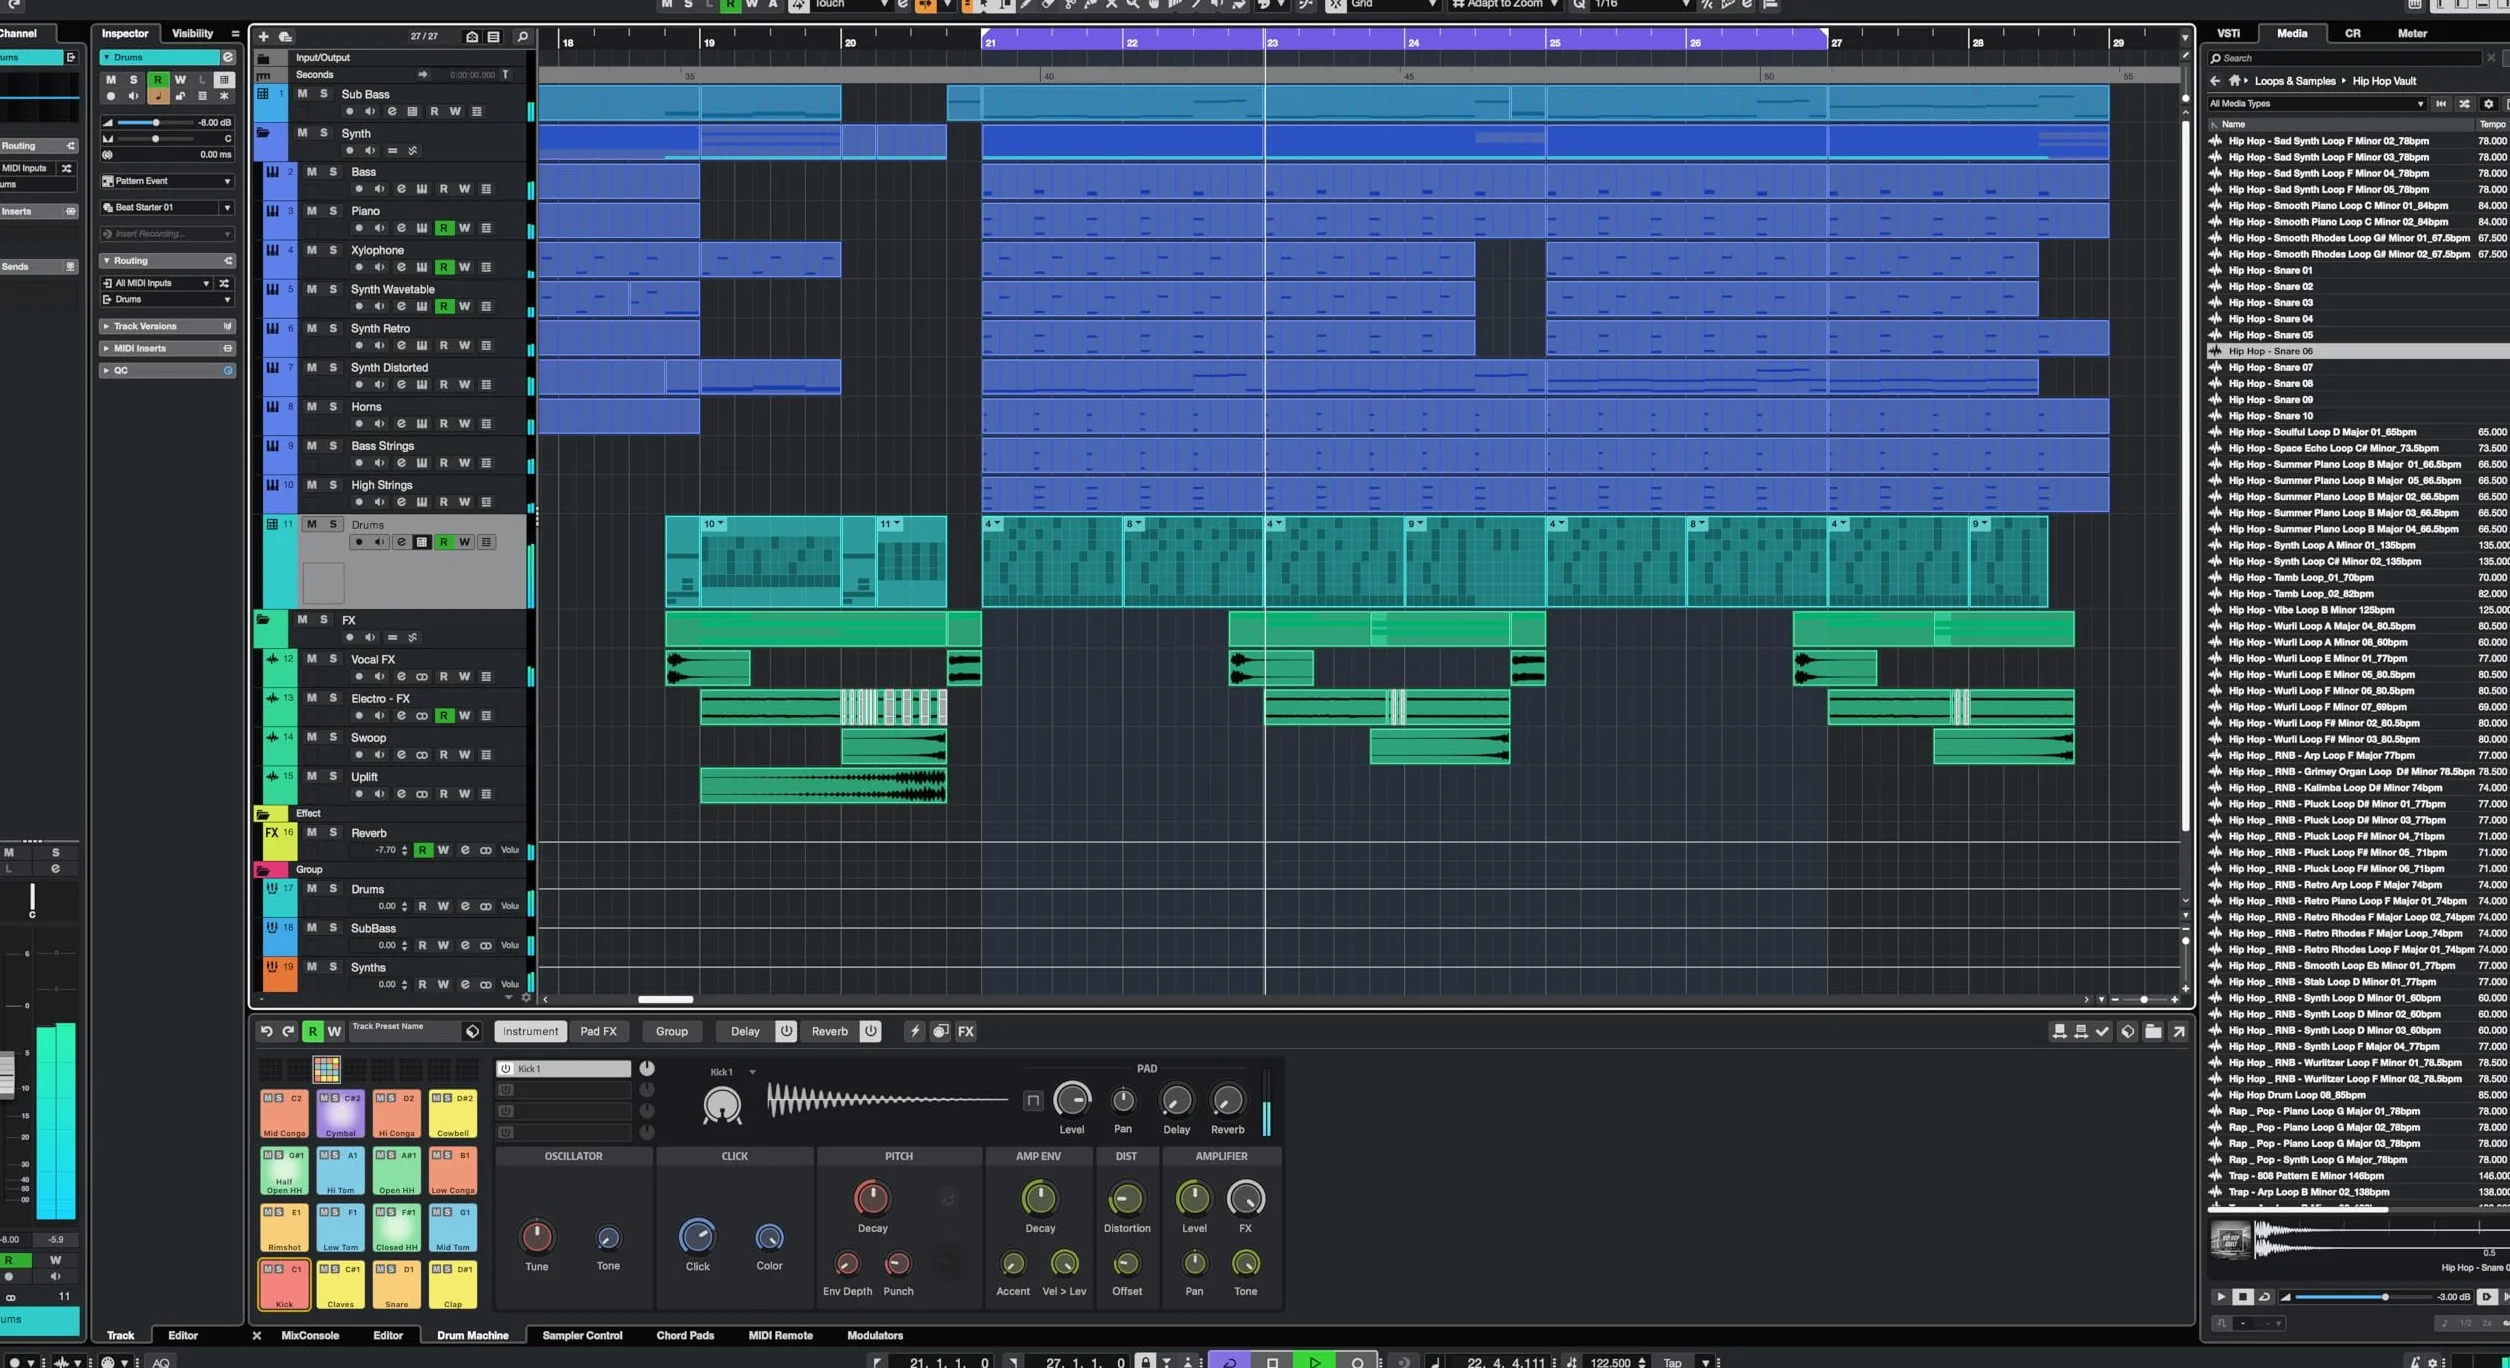Click Loops & Samples breadcrumb in Media
2510x1368 pixels.
click(x=2295, y=81)
